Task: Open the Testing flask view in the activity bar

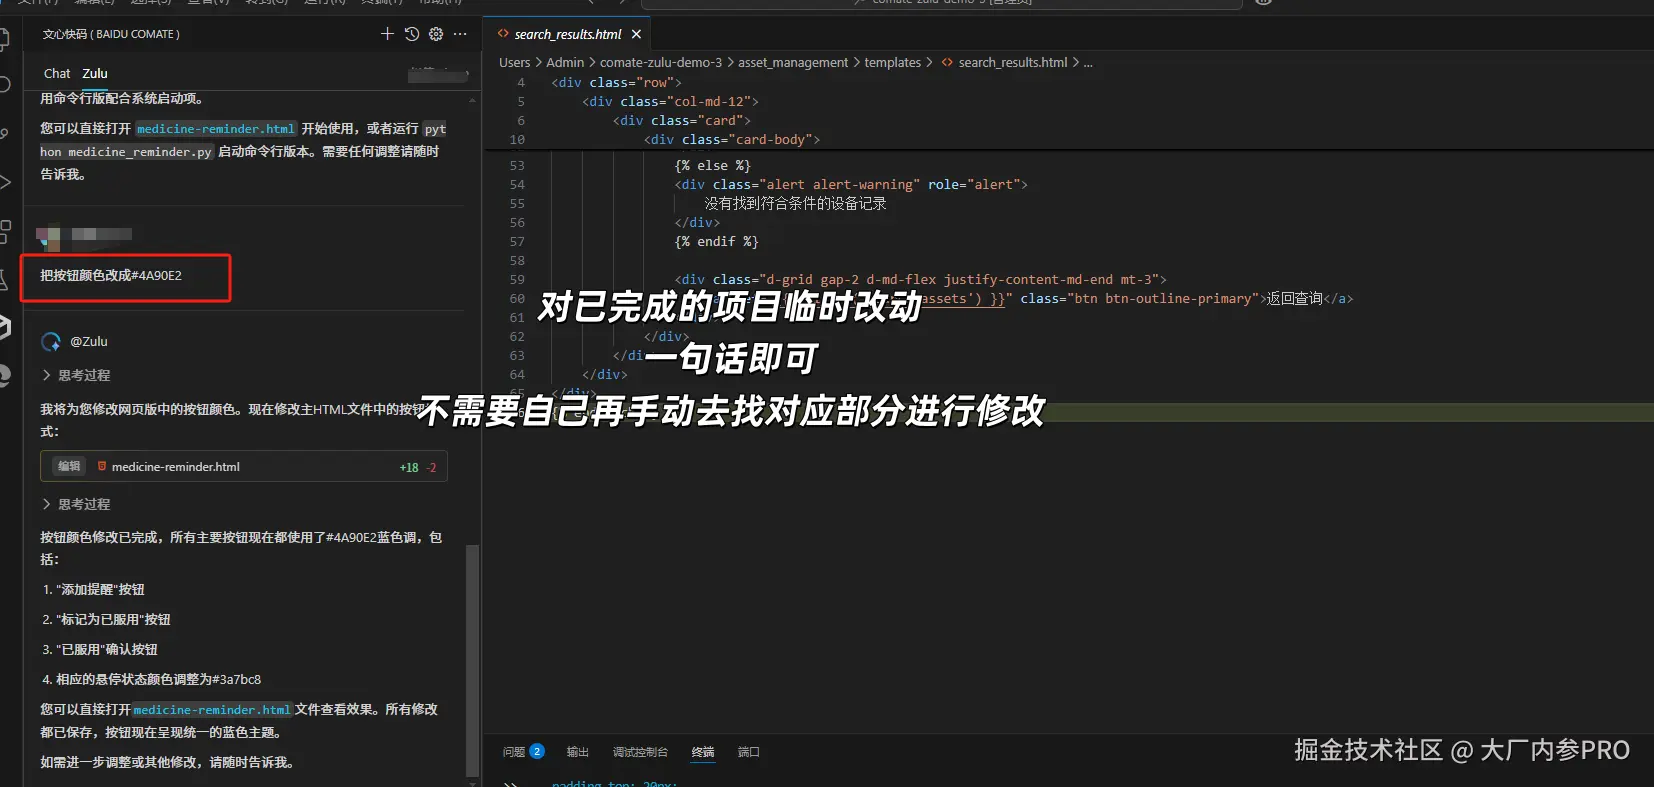Action: 5,280
